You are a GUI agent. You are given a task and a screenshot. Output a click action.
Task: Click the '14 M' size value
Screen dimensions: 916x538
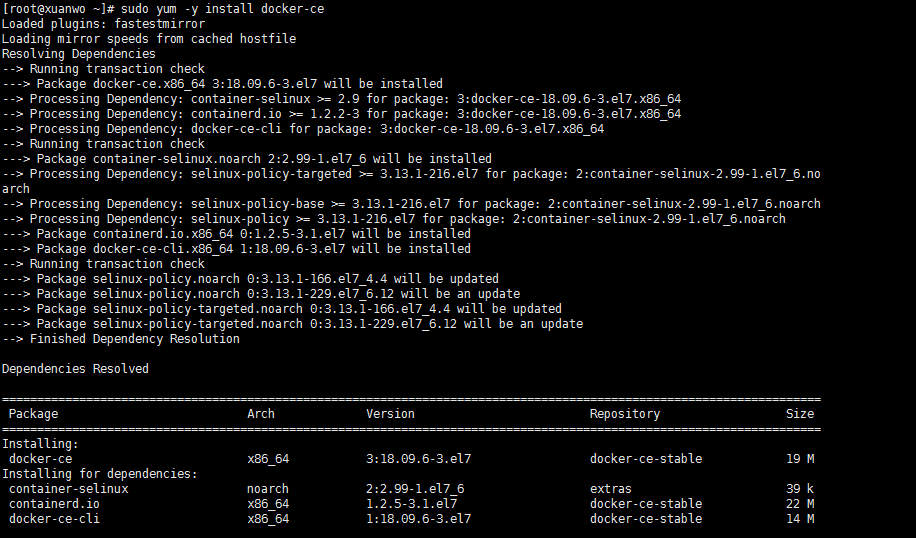coord(800,519)
